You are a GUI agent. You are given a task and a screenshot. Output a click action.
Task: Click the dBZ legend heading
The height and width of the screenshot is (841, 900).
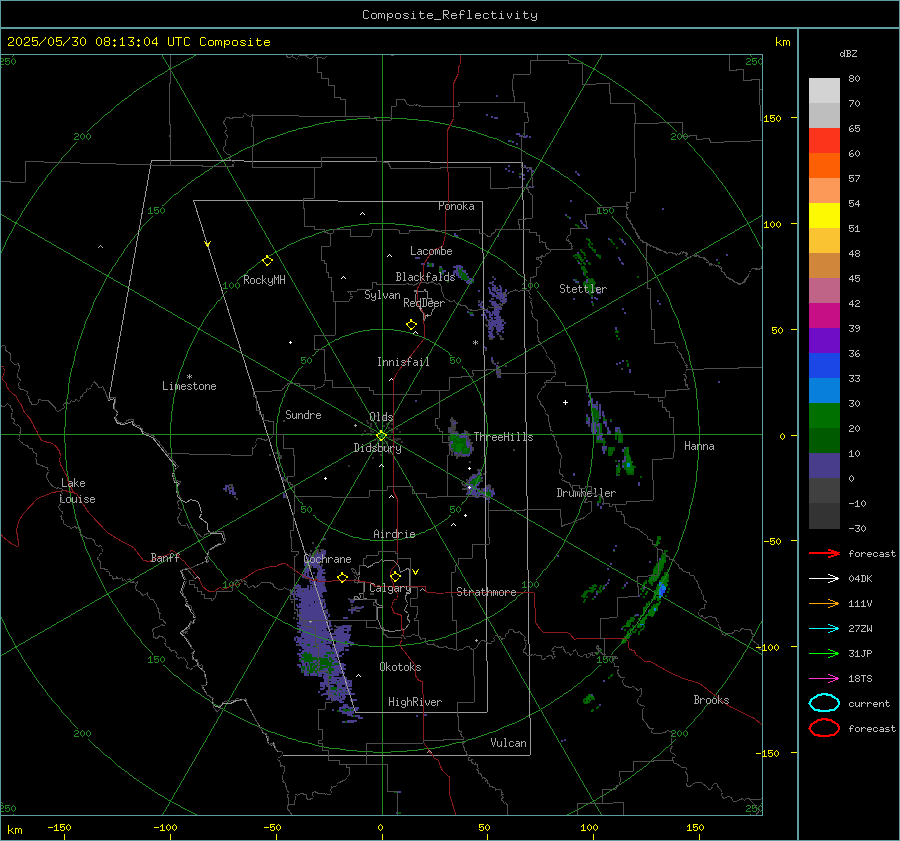tap(848, 53)
